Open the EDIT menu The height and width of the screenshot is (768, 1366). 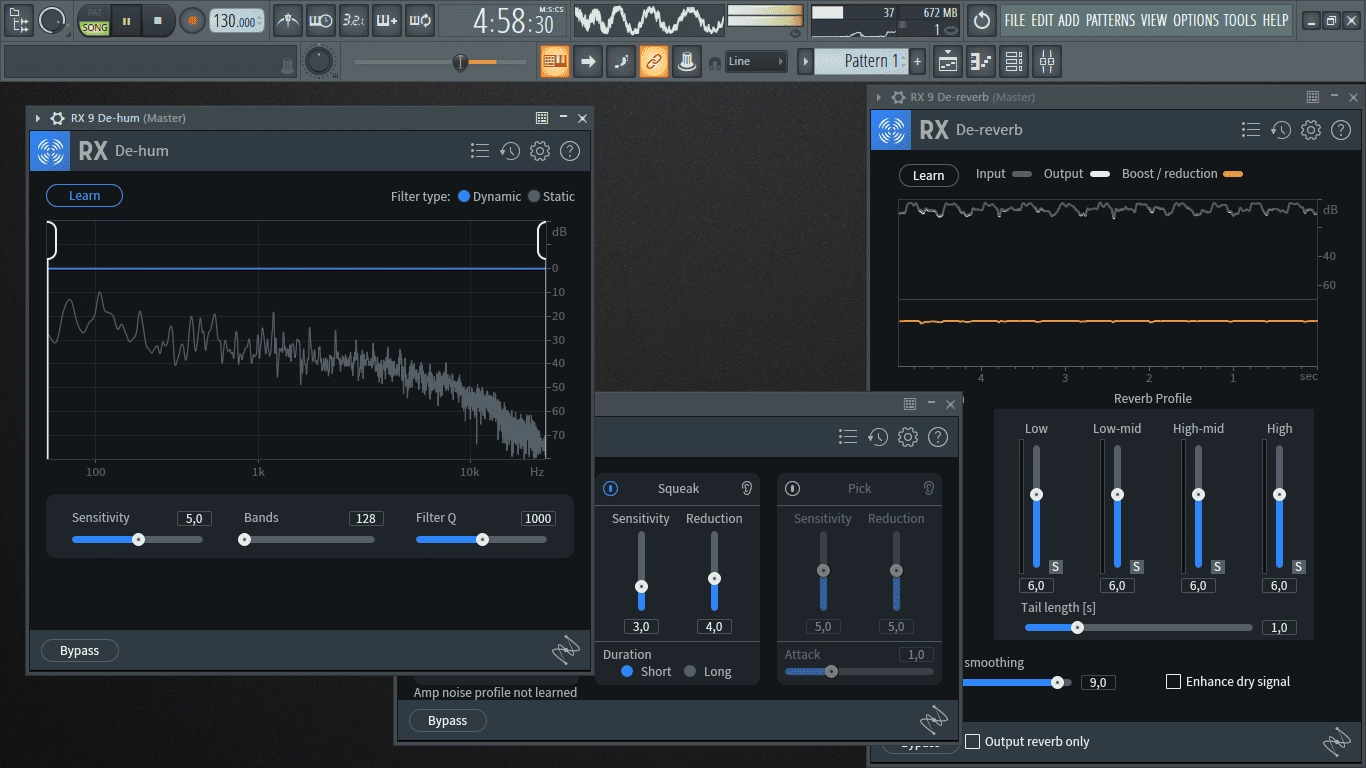point(1043,20)
